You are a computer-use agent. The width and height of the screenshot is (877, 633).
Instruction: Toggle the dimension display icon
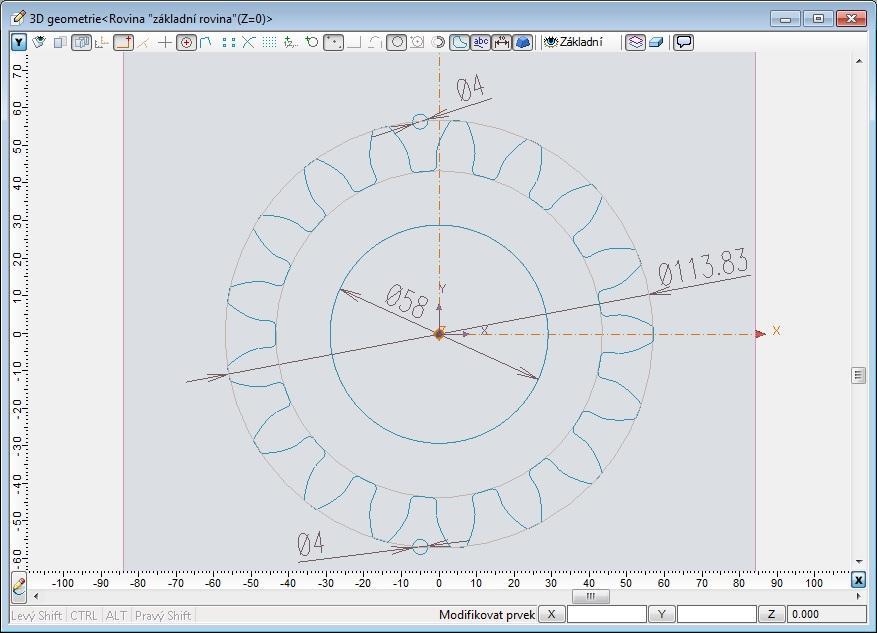pyautogui.click(x=502, y=42)
